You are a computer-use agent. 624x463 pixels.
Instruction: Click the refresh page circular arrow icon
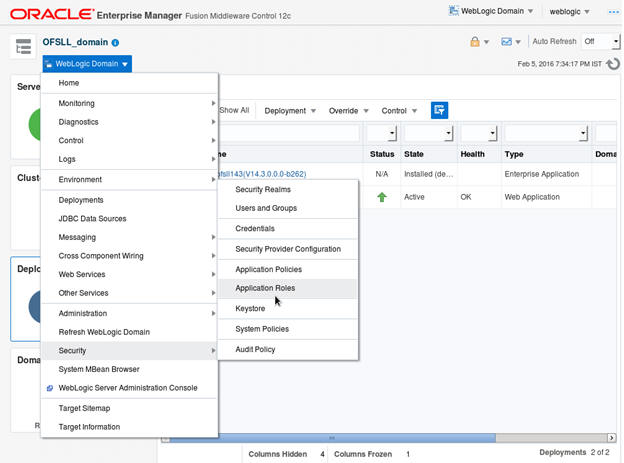coord(613,64)
